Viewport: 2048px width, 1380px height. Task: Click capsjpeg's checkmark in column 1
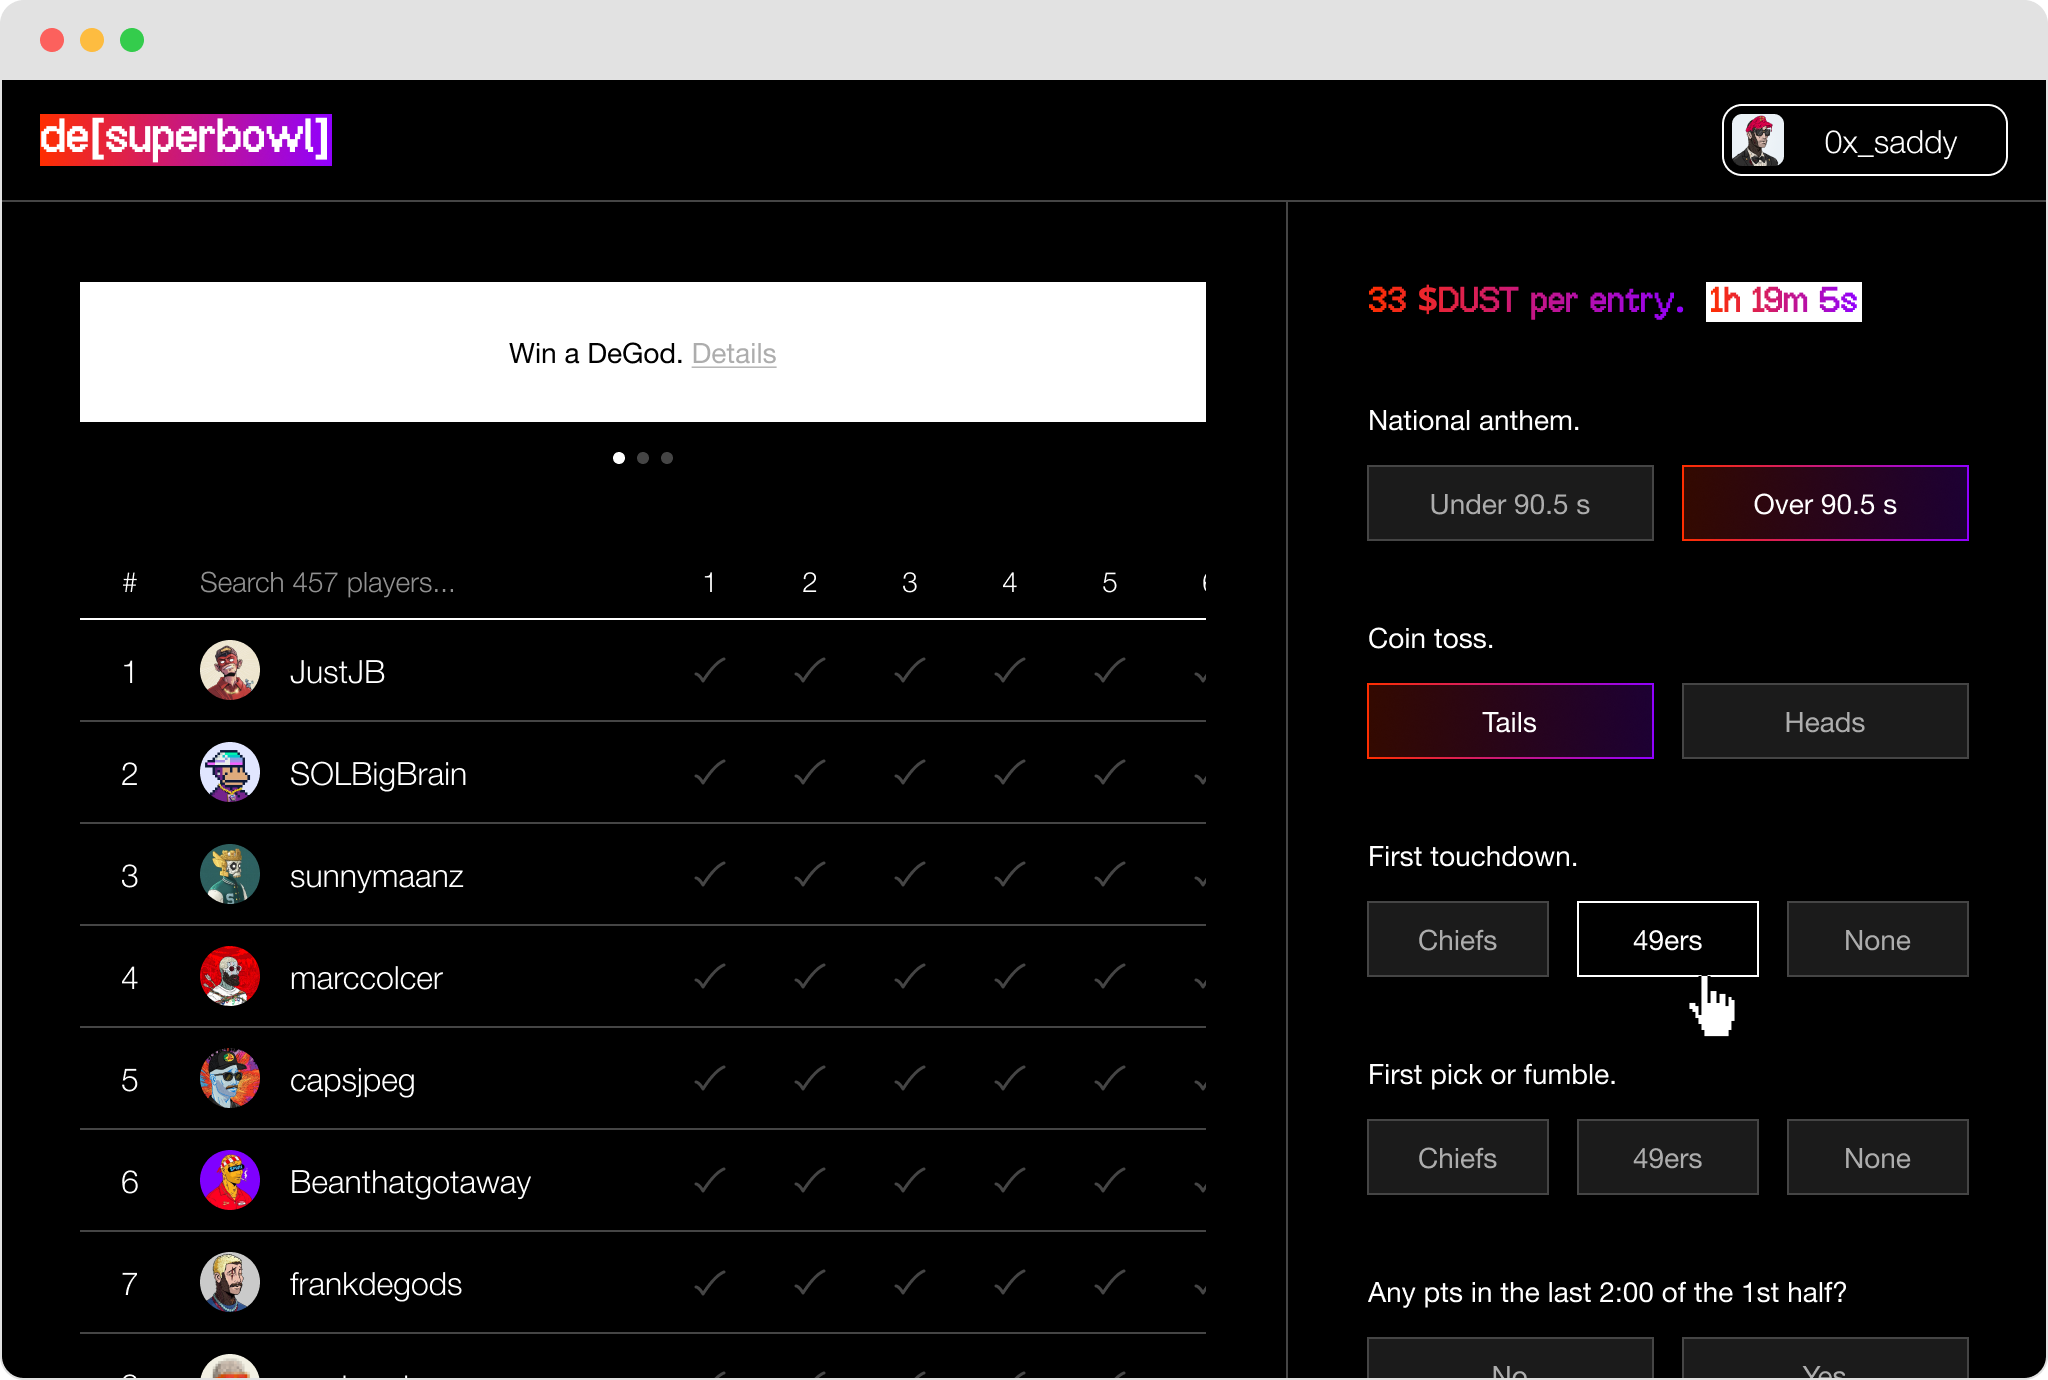point(709,1078)
